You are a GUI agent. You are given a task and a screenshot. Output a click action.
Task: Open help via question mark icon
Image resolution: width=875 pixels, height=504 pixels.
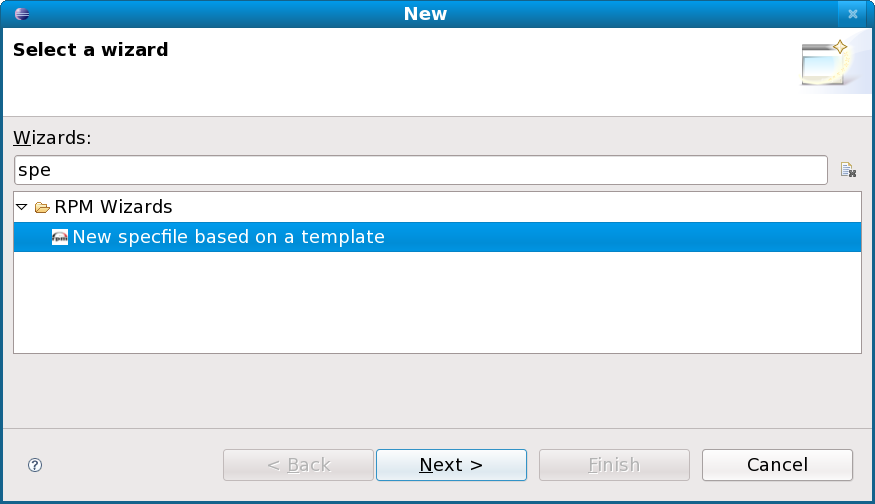click(35, 465)
